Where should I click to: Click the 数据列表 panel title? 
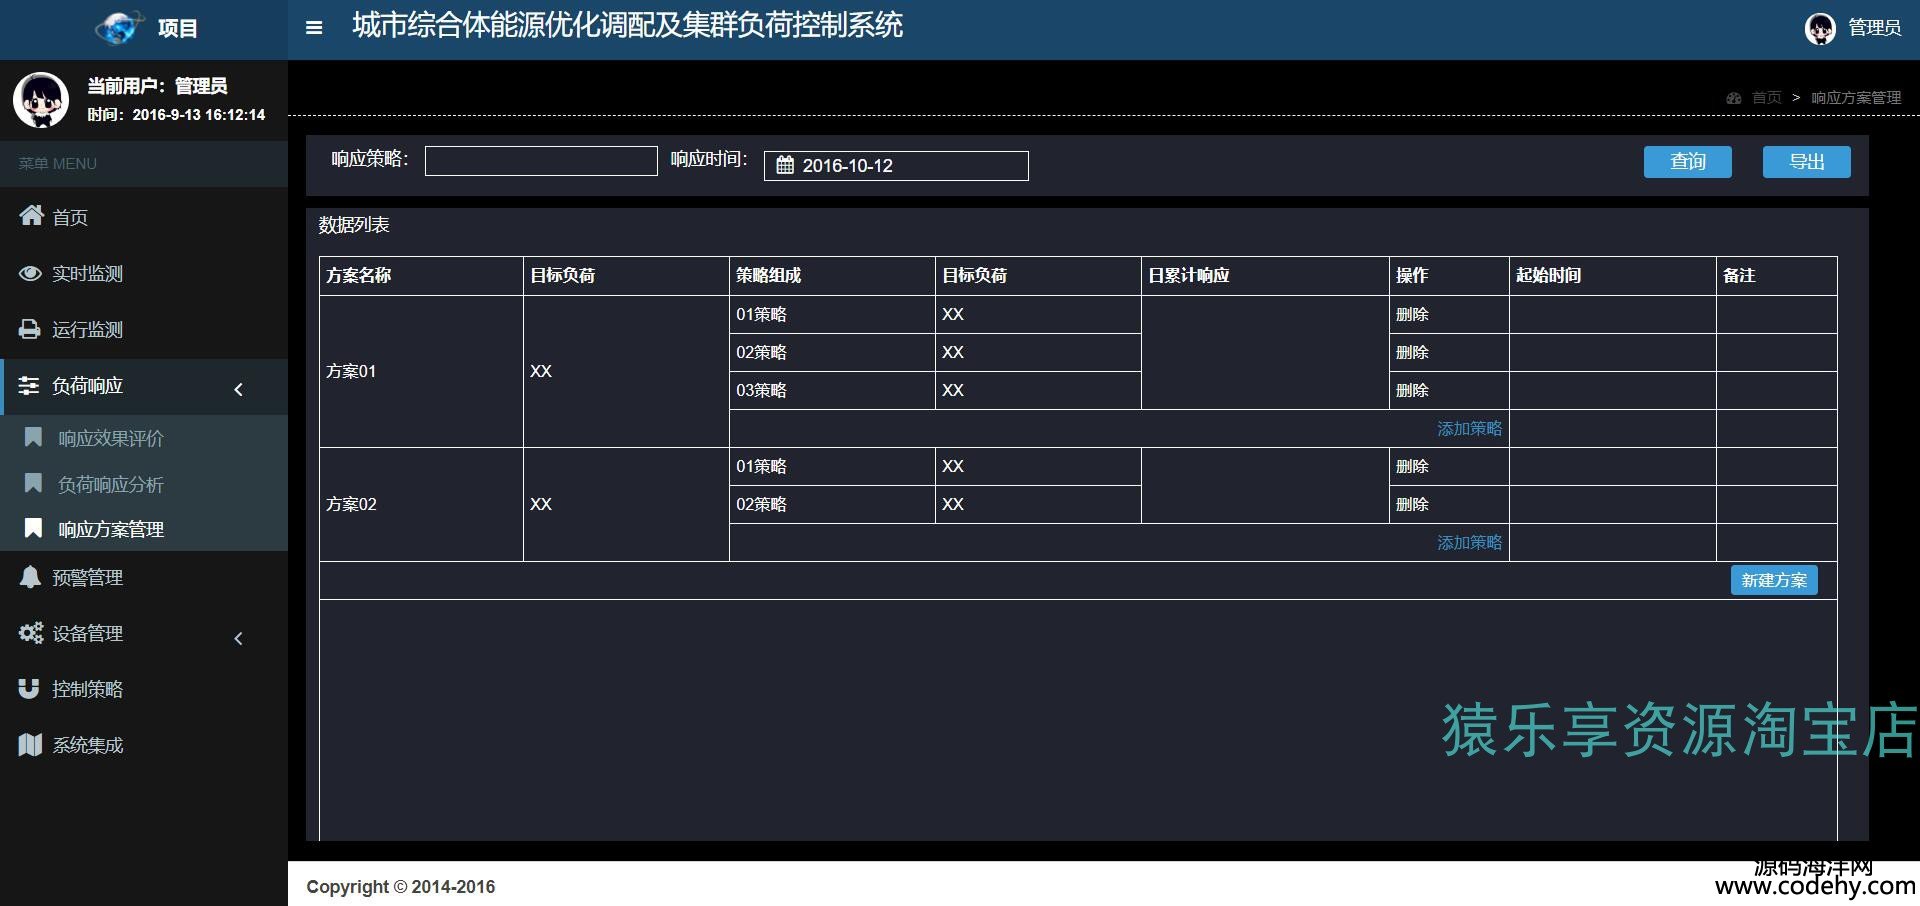pyautogui.click(x=354, y=225)
